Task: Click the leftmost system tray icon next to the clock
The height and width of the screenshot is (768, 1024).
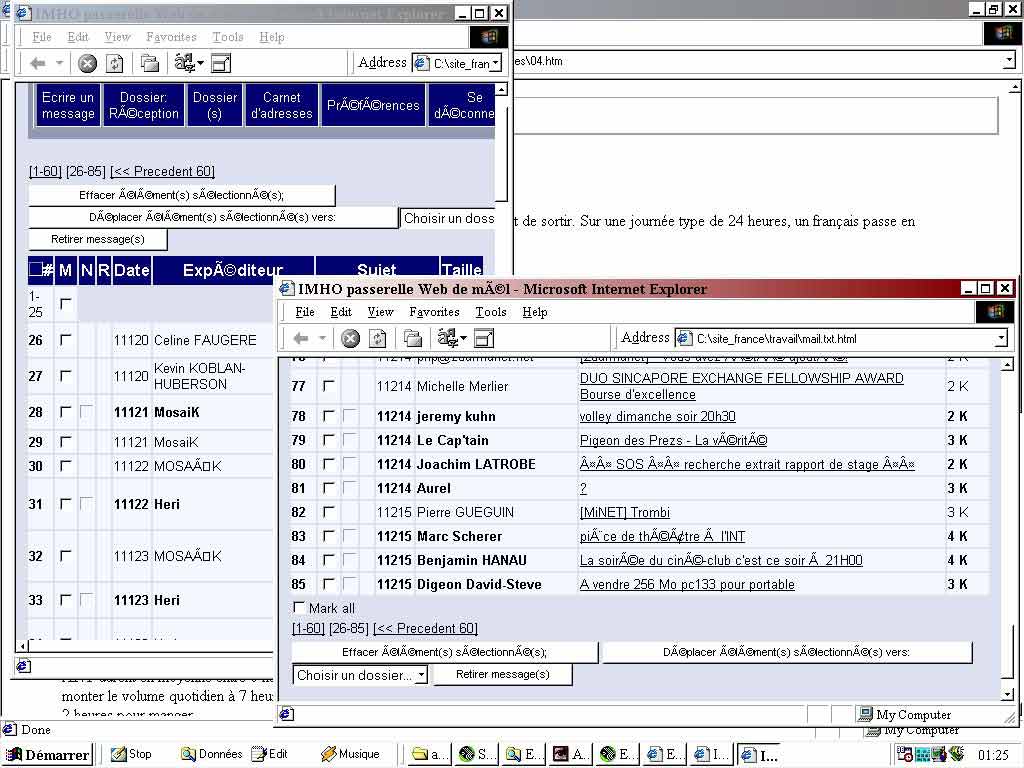Action: pyautogui.click(x=905, y=754)
